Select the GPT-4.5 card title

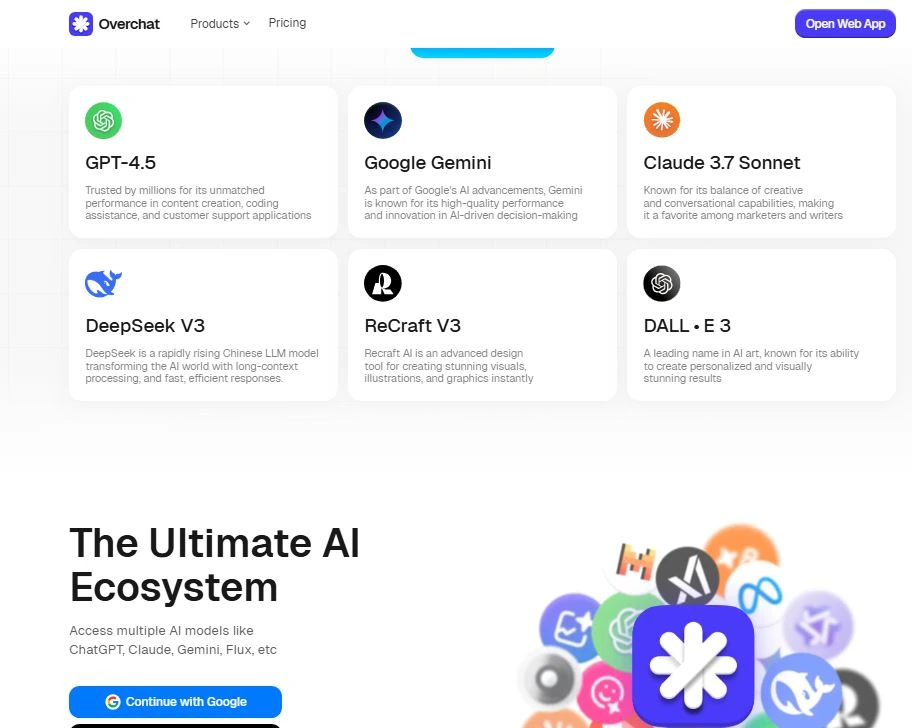(x=120, y=162)
